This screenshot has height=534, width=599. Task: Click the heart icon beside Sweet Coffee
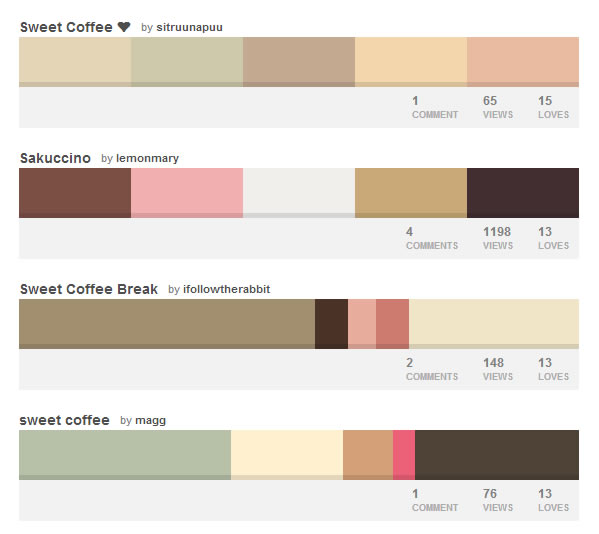(124, 27)
